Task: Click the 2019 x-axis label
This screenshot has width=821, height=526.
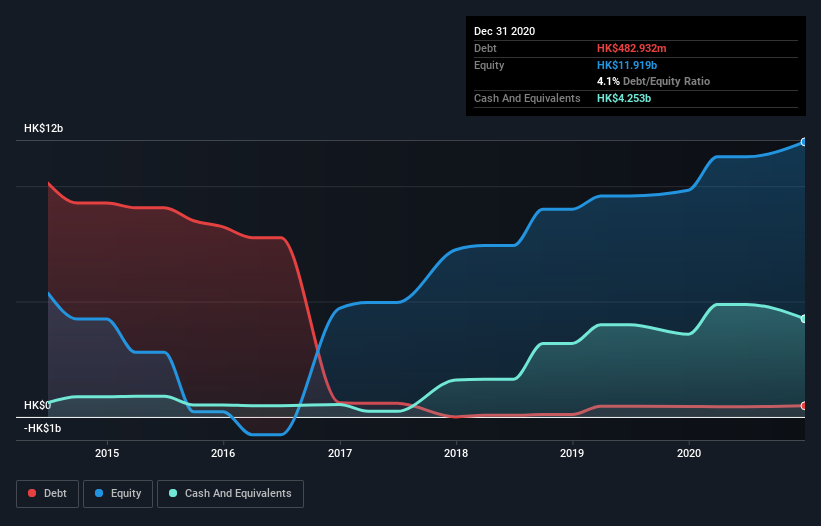Action: point(572,453)
